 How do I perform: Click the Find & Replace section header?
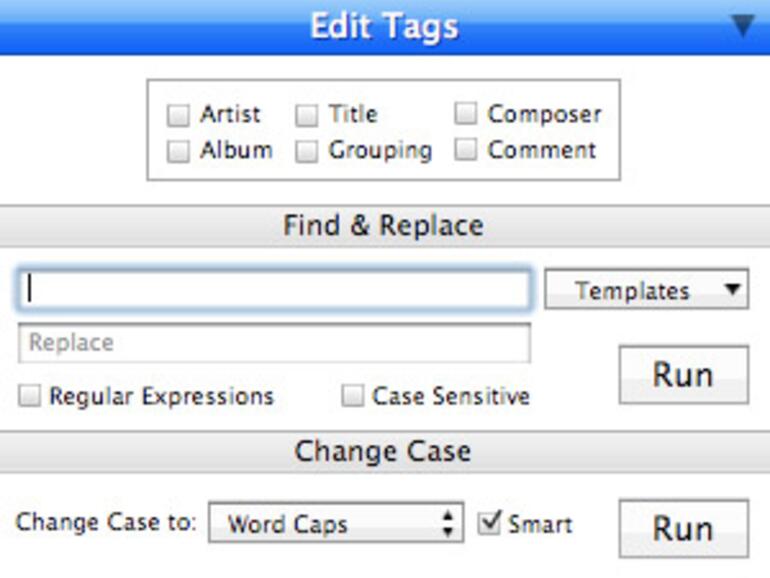pos(384,226)
